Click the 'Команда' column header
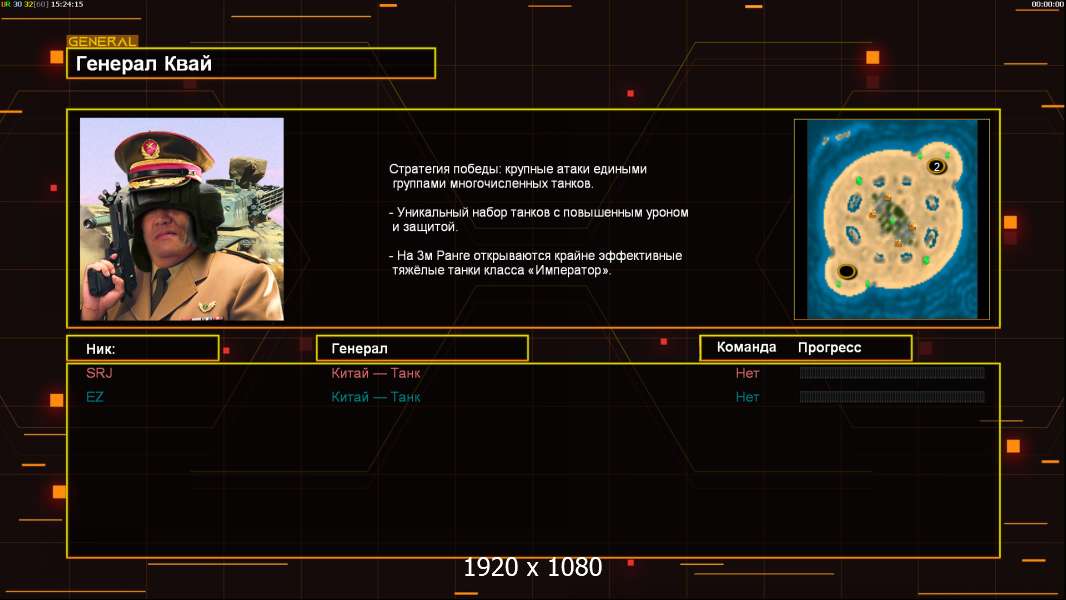The height and width of the screenshot is (600, 1066). pyautogui.click(x=746, y=347)
